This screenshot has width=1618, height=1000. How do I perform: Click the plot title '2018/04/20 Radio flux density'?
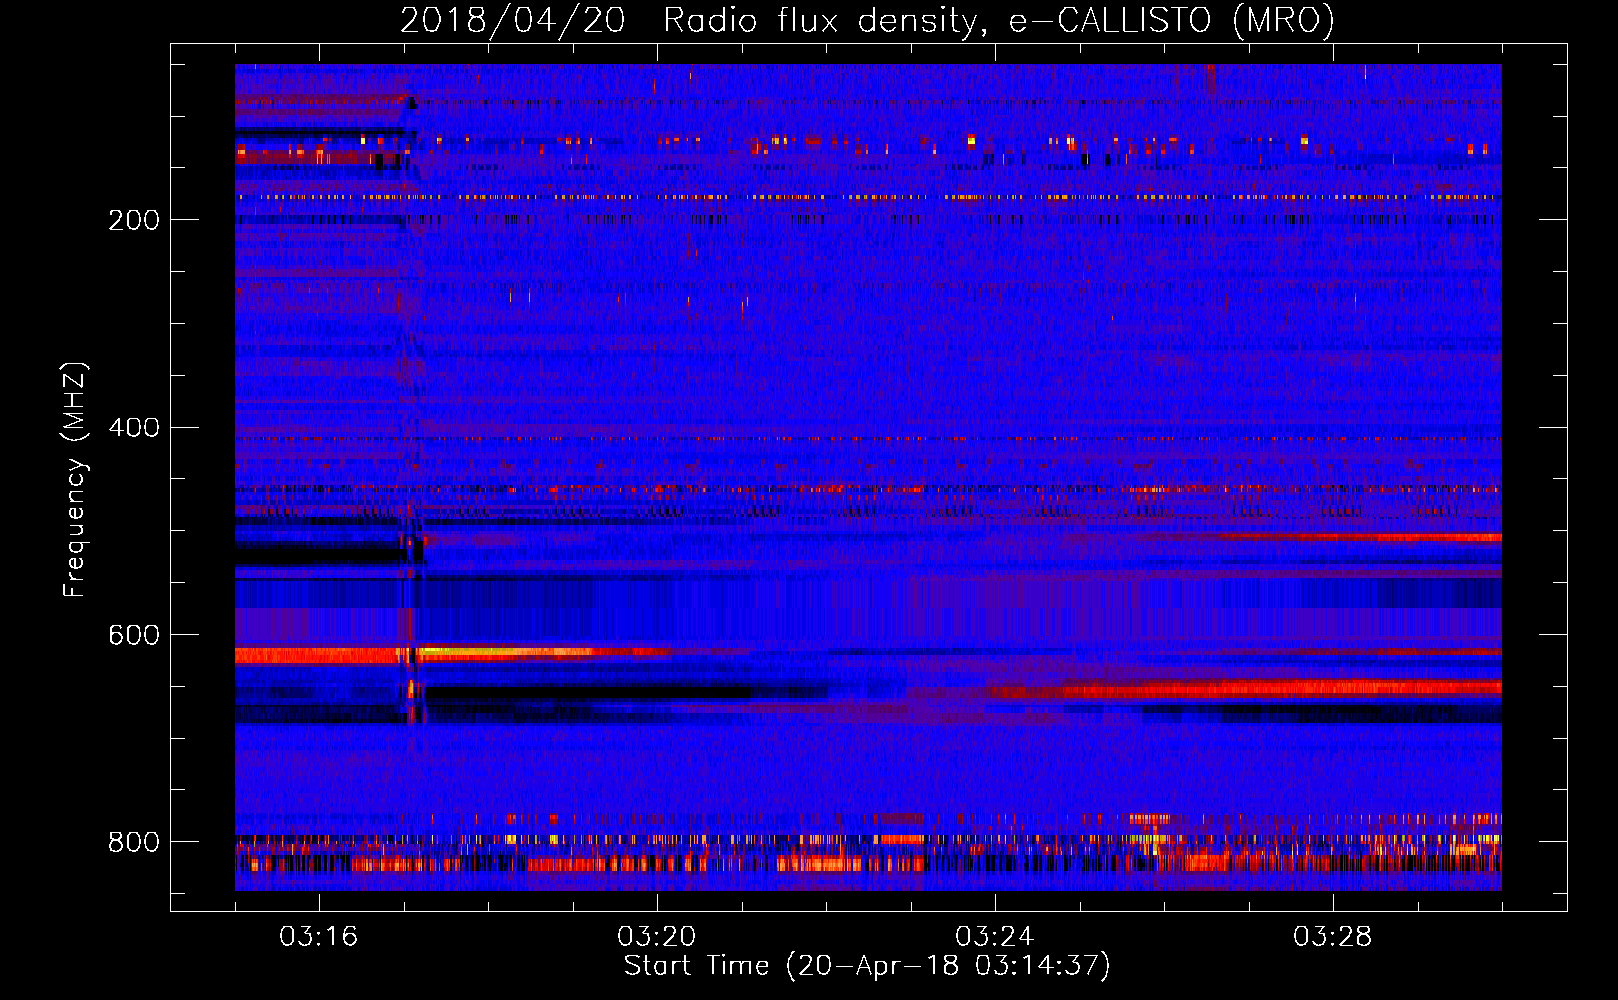[867, 21]
